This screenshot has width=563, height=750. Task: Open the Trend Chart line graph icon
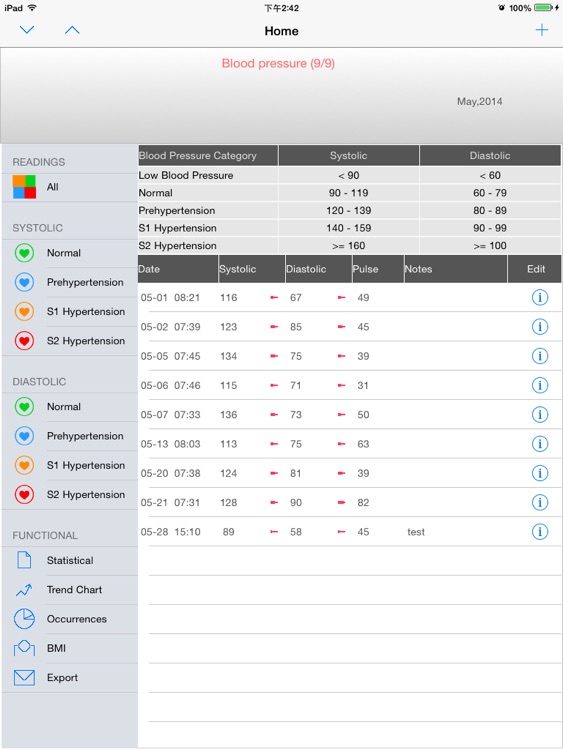tap(24, 590)
